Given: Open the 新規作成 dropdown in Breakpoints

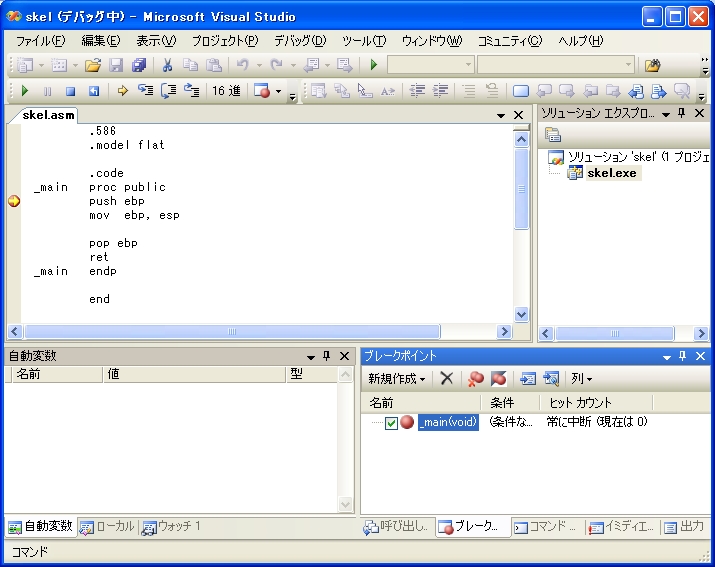Looking at the screenshot, I should (397, 379).
